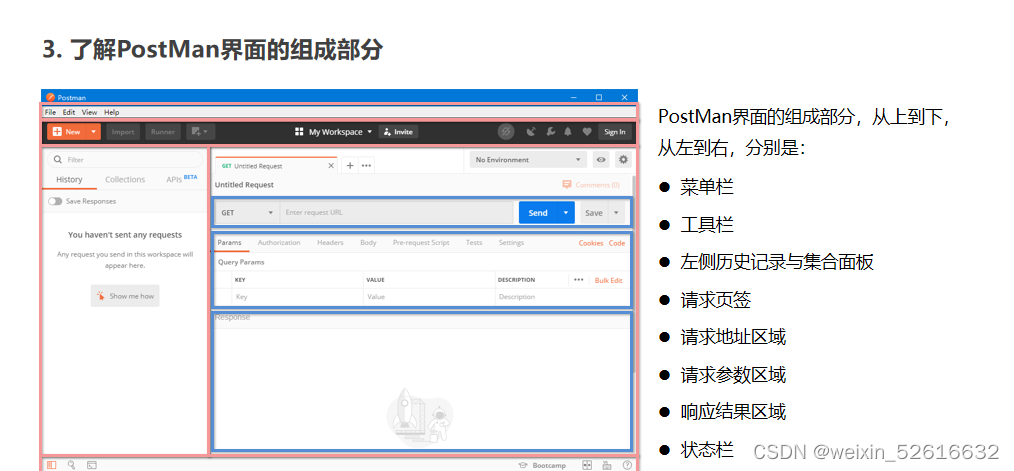Select the Settings tab

511,243
